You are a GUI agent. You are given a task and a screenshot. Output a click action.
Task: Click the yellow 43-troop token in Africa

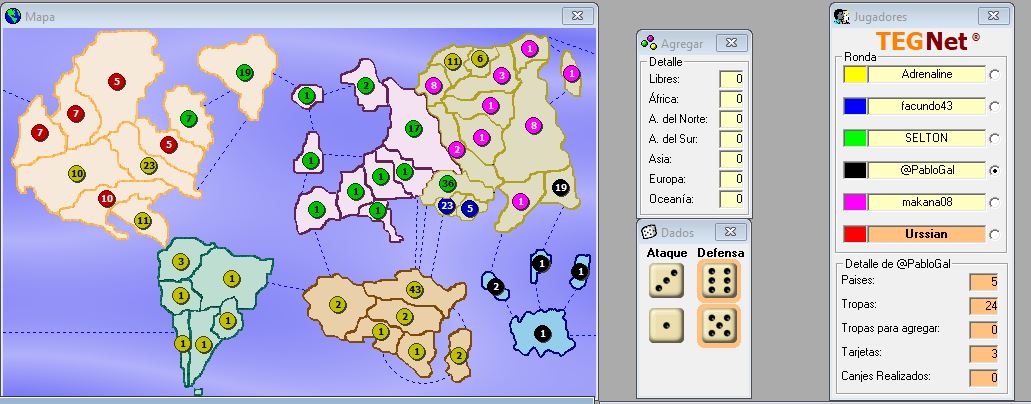point(415,290)
